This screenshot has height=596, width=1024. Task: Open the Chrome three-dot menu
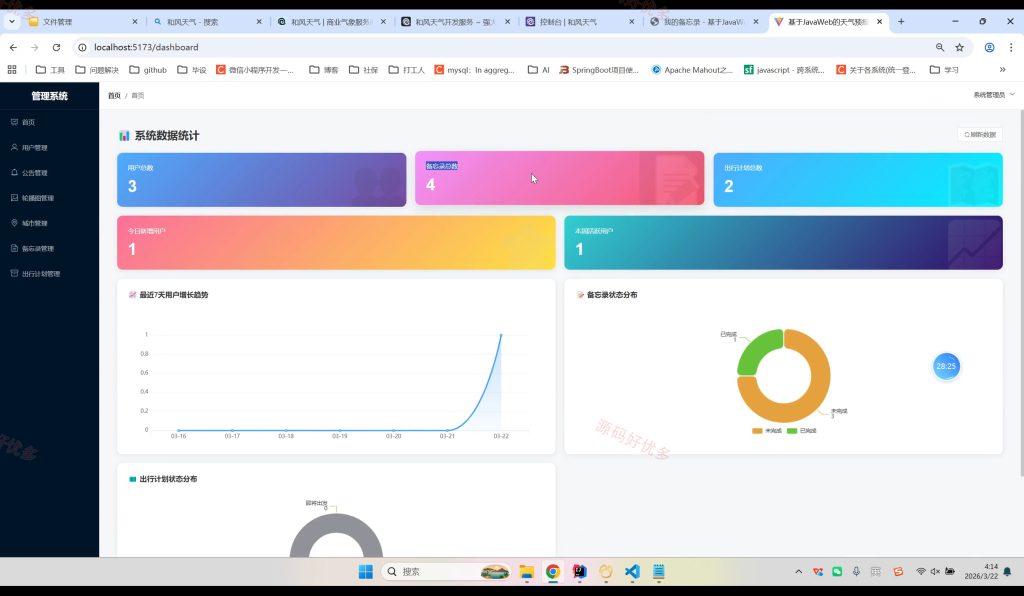(x=1011, y=47)
